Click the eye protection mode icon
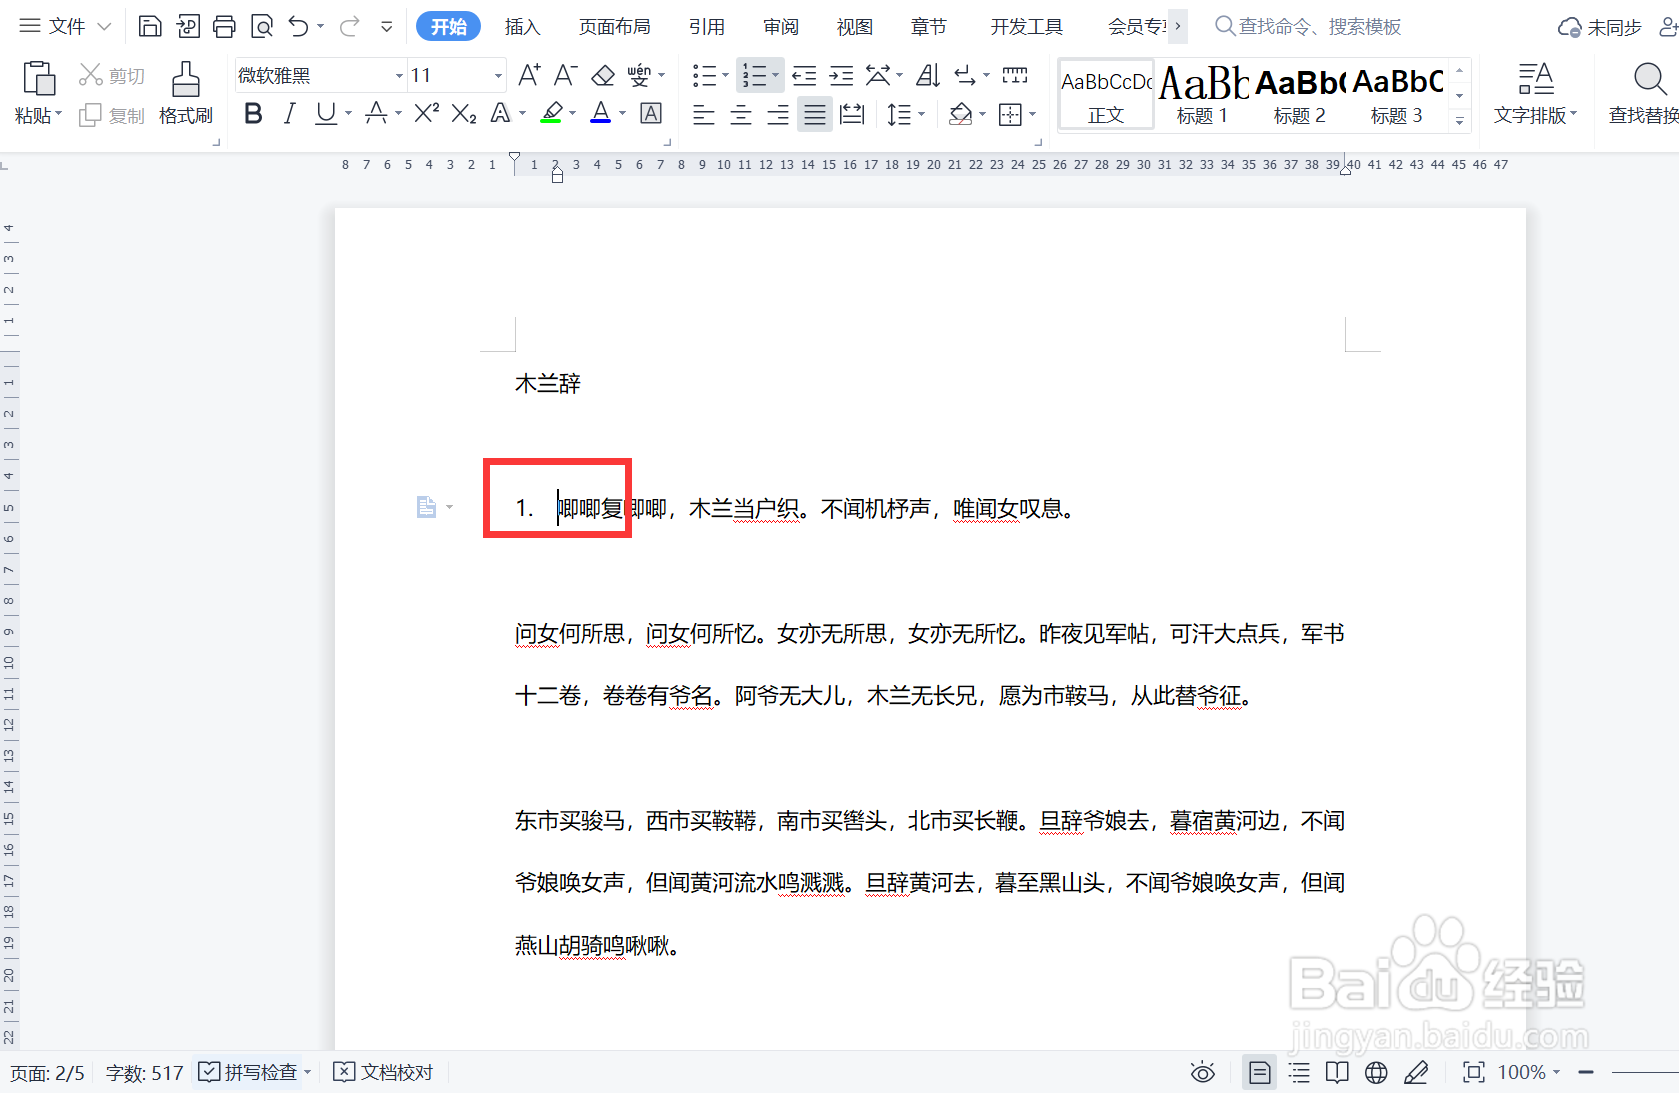The image size is (1679, 1093). click(1203, 1073)
